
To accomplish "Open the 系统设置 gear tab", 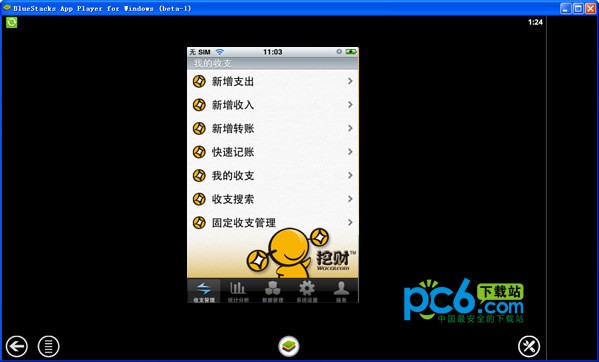I will pos(307,291).
